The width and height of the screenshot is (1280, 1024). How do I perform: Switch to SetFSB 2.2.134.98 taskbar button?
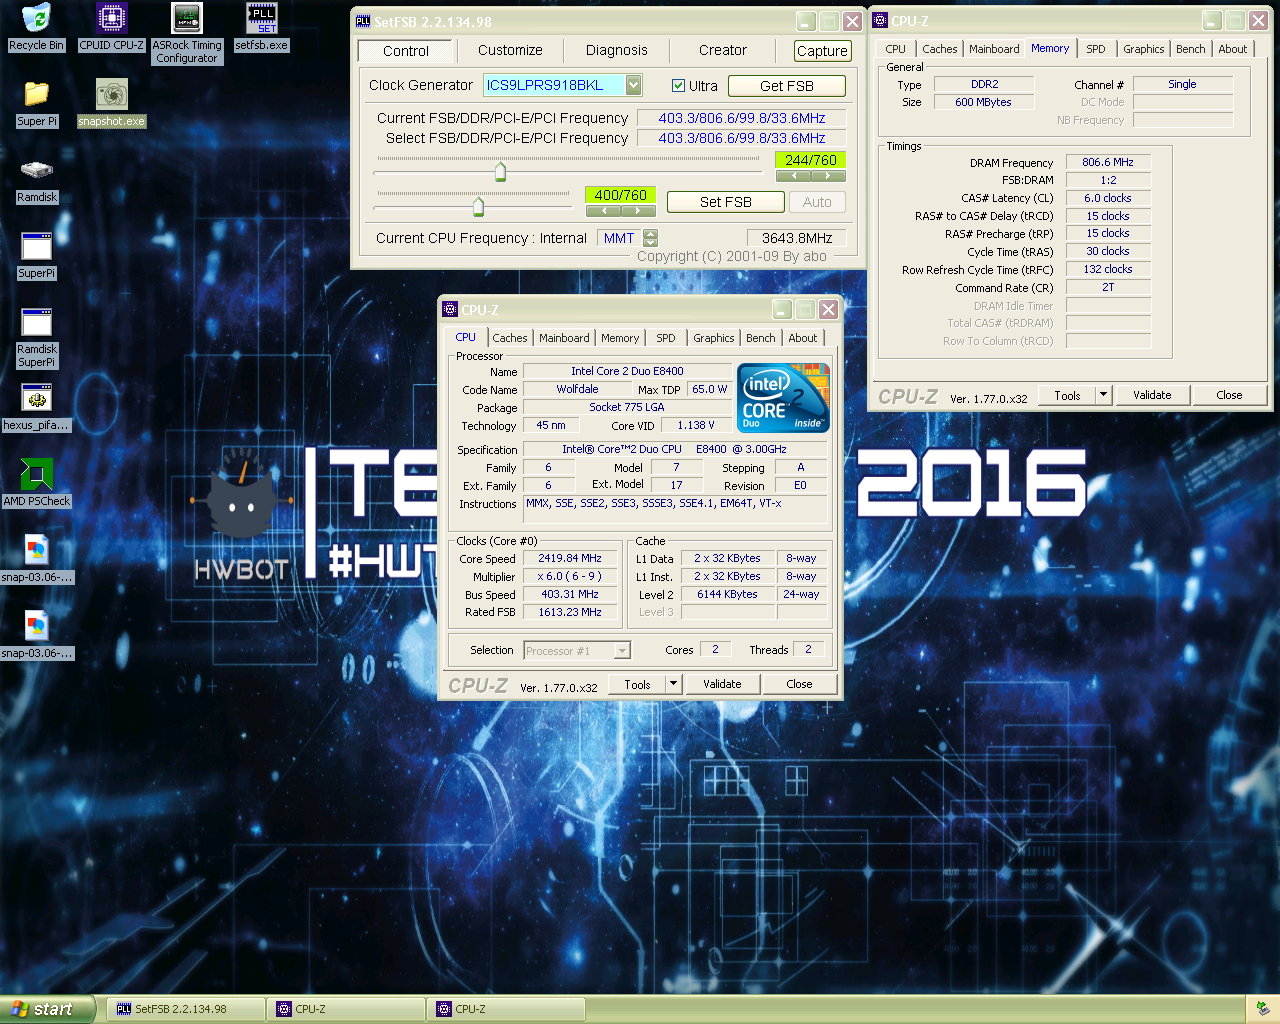(185, 1009)
